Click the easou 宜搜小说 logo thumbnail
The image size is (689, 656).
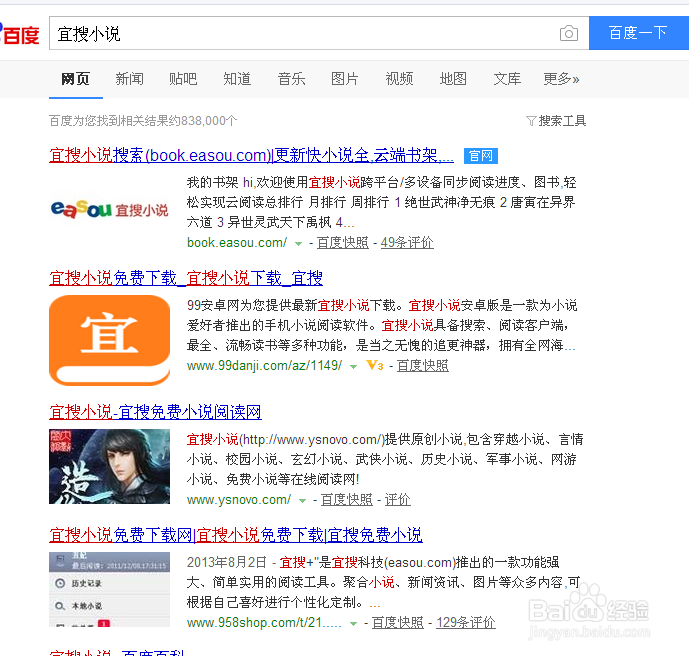pyautogui.click(x=109, y=210)
